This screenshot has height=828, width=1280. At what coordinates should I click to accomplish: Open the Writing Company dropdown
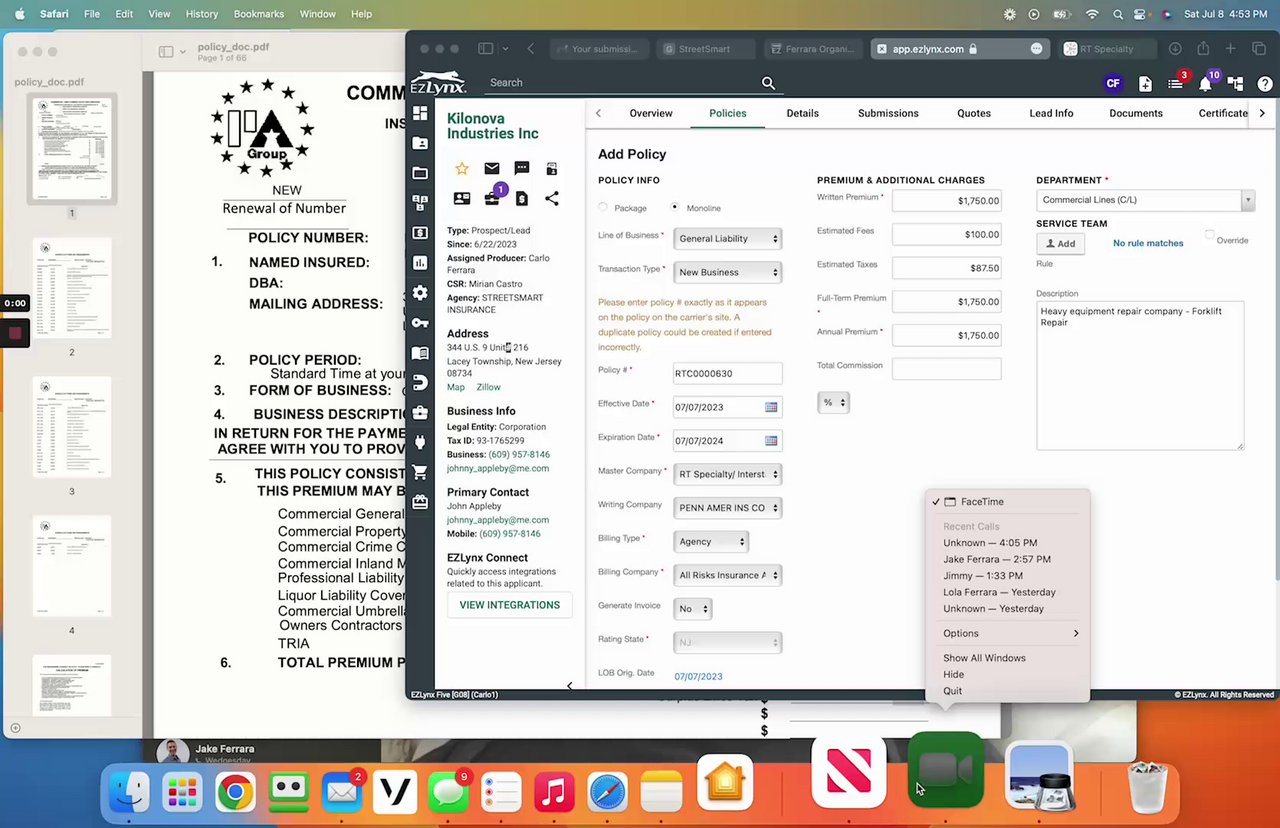pos(727,508)
